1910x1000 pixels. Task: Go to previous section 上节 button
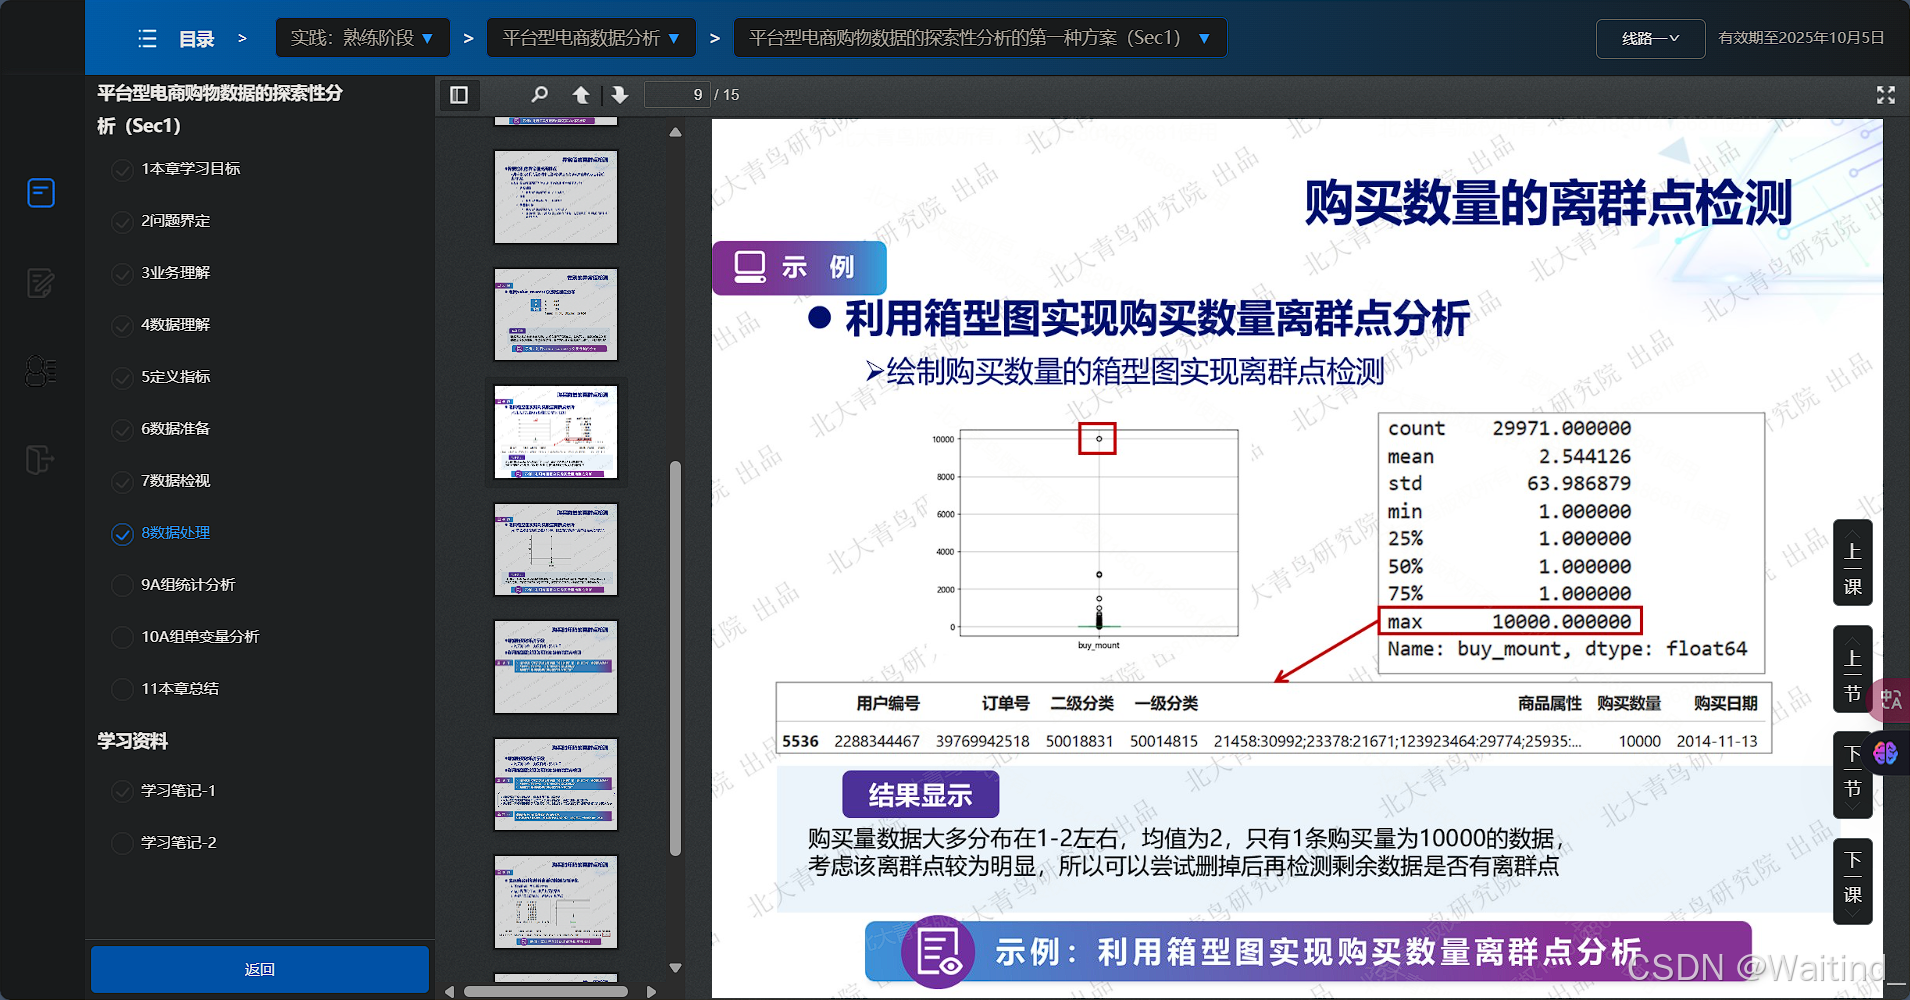[x=1852, y=669]
